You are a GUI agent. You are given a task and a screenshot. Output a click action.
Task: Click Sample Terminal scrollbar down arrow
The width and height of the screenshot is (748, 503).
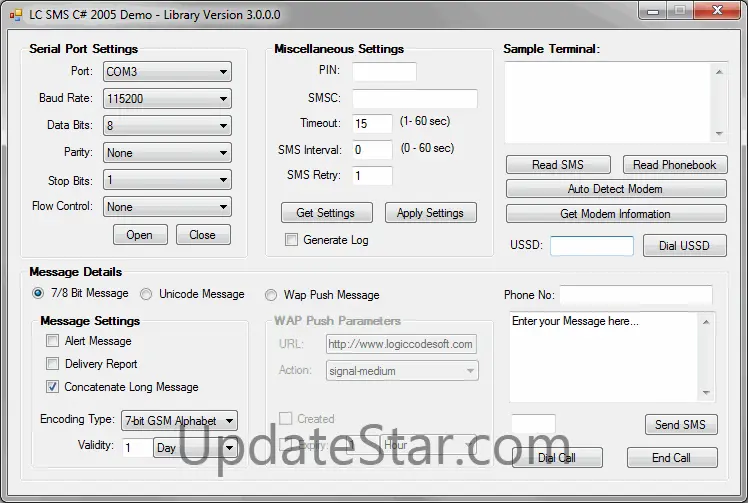[x=719, y=133]
